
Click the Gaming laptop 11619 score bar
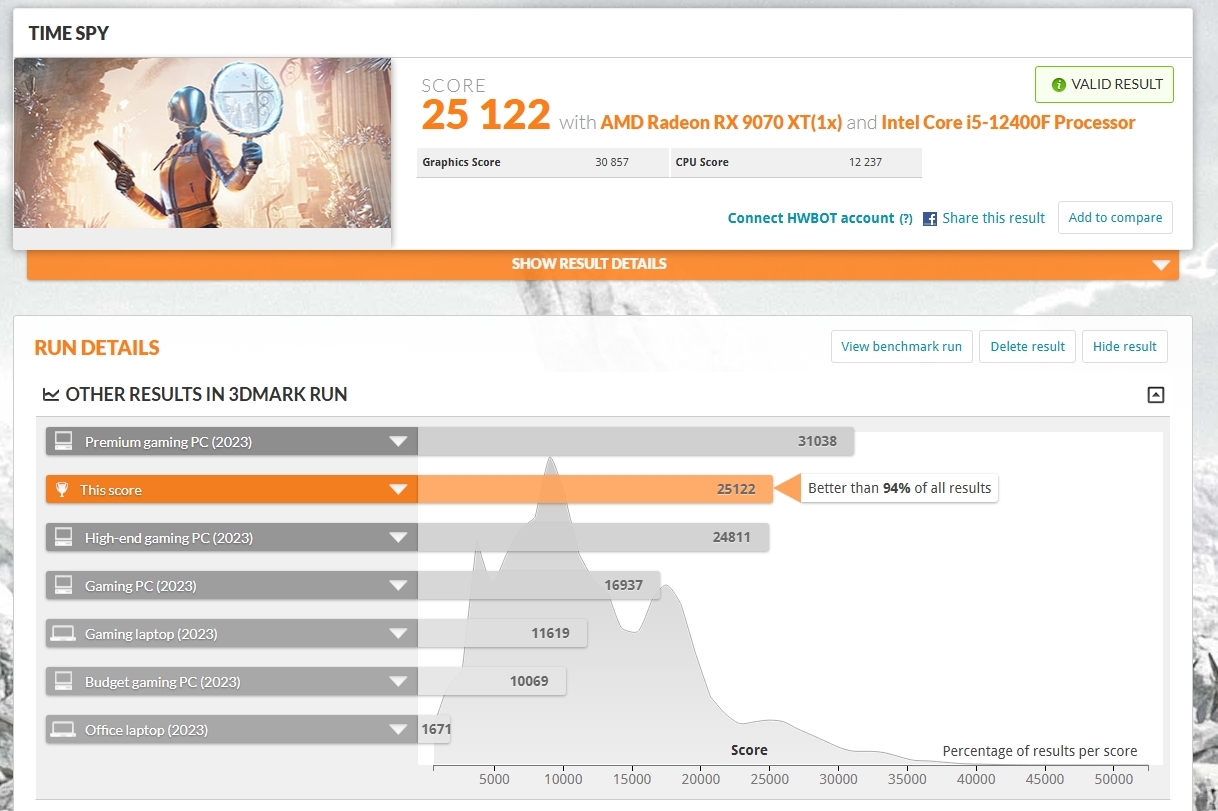(502, 633)
